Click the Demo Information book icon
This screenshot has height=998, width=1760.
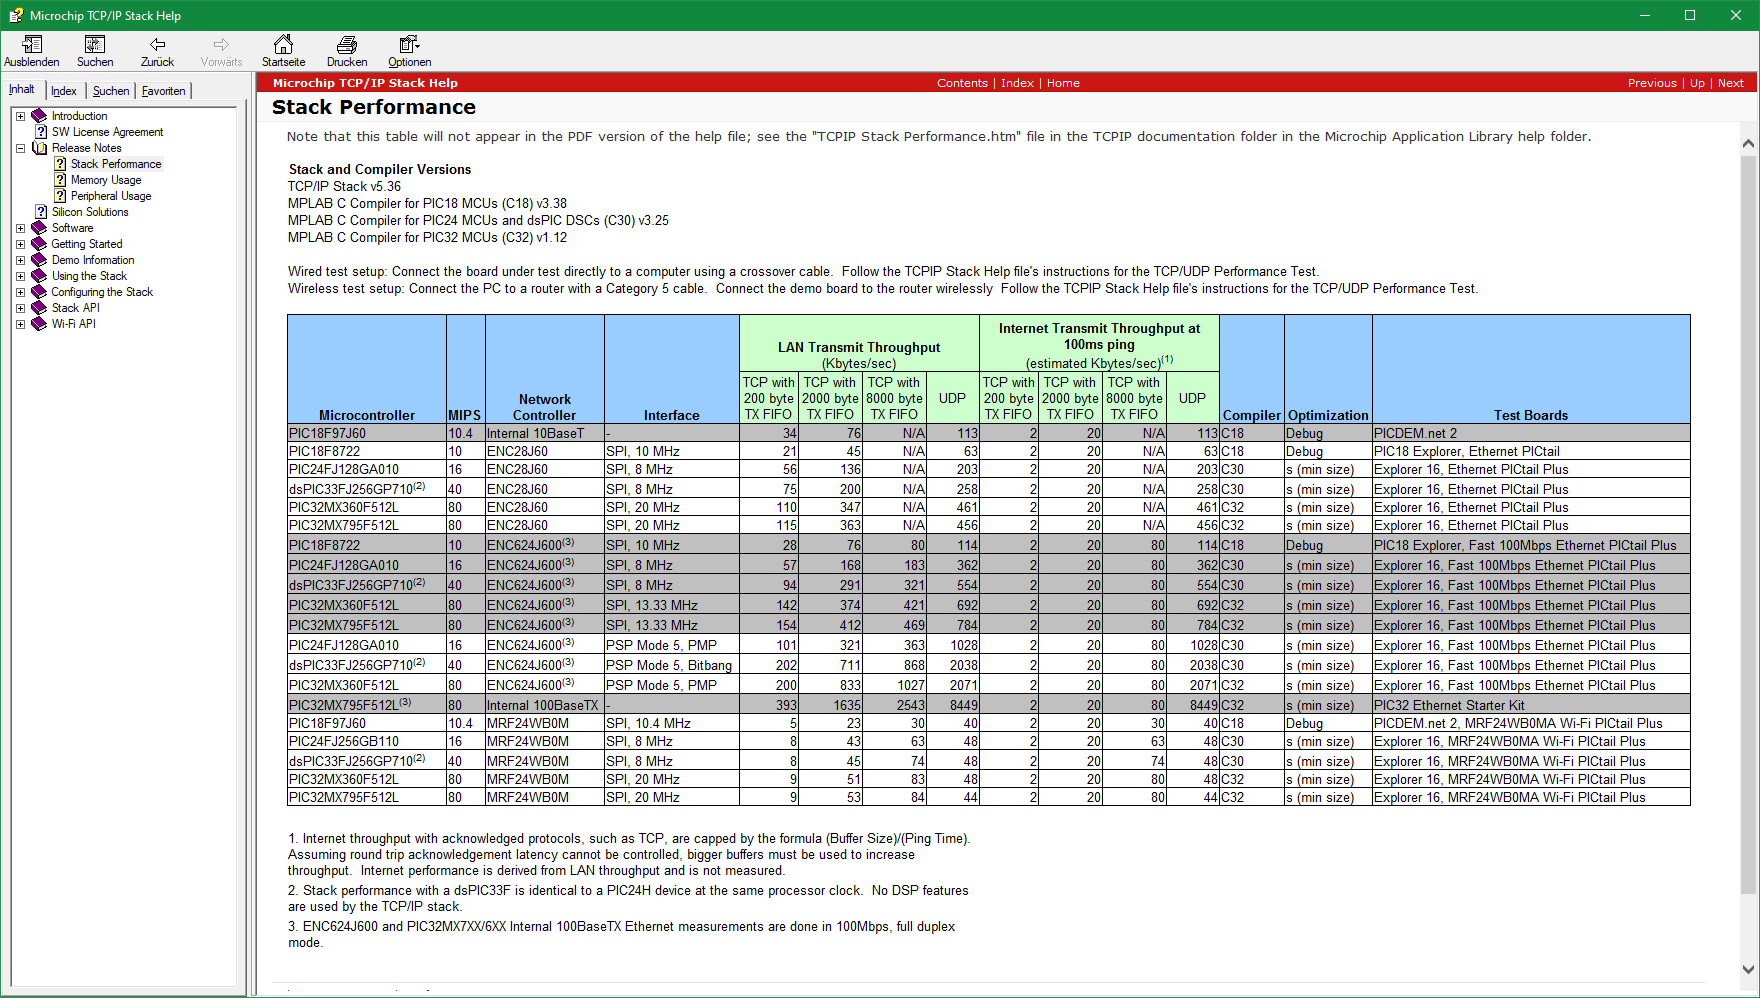coord(40,260)
